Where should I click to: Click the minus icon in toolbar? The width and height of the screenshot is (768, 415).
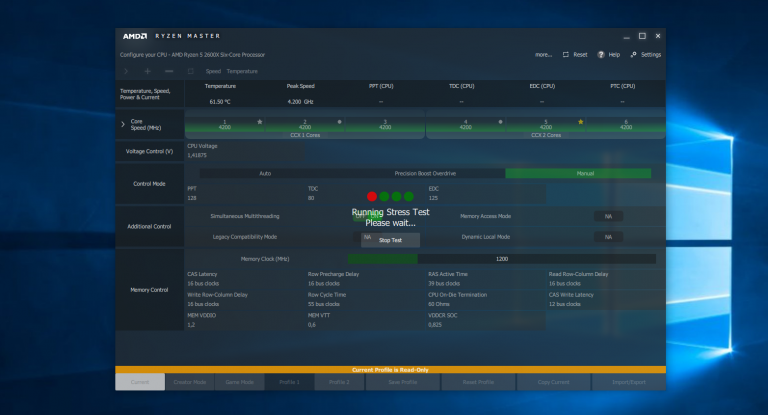(x=168, y=71)
